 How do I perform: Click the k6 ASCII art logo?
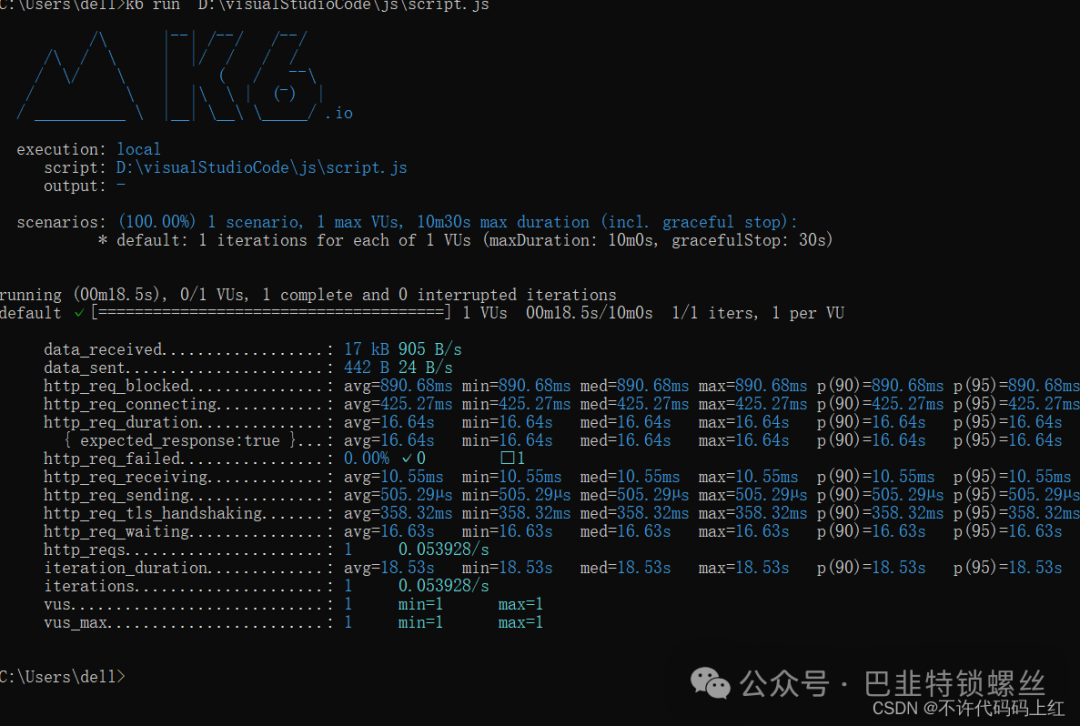[185, 76]
